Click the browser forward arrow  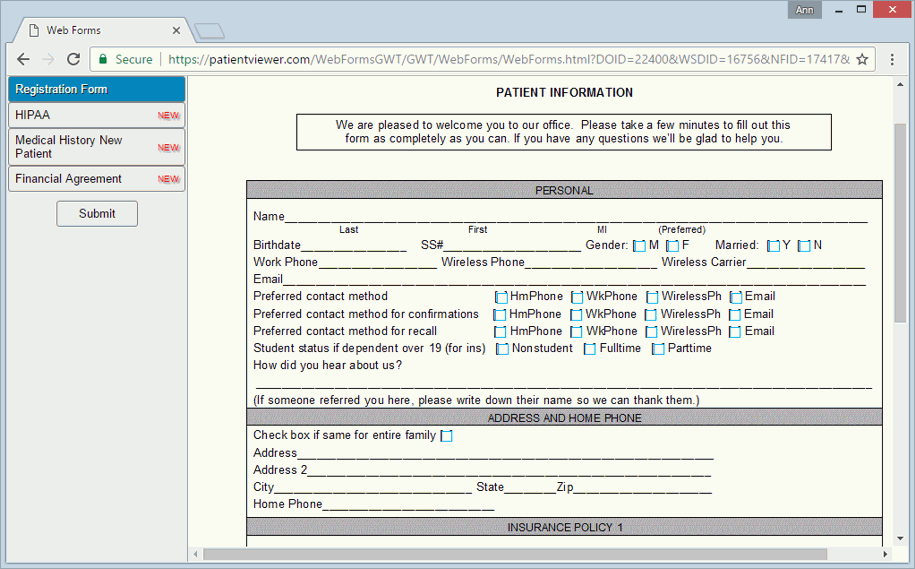click(x=48, y=59)
